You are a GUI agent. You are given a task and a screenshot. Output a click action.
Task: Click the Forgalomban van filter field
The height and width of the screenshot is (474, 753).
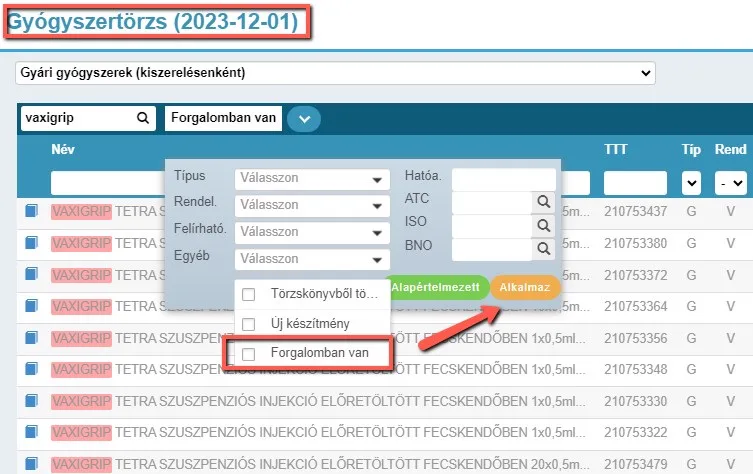click(223, 118)
